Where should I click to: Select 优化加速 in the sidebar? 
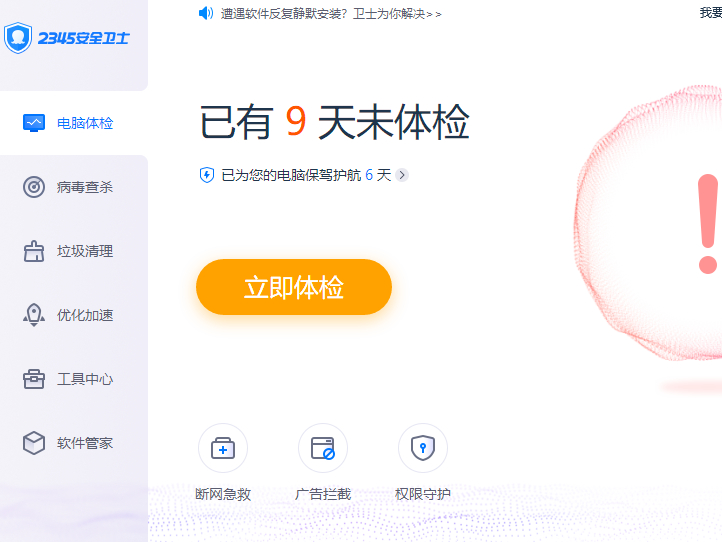[x=74, y=315]
